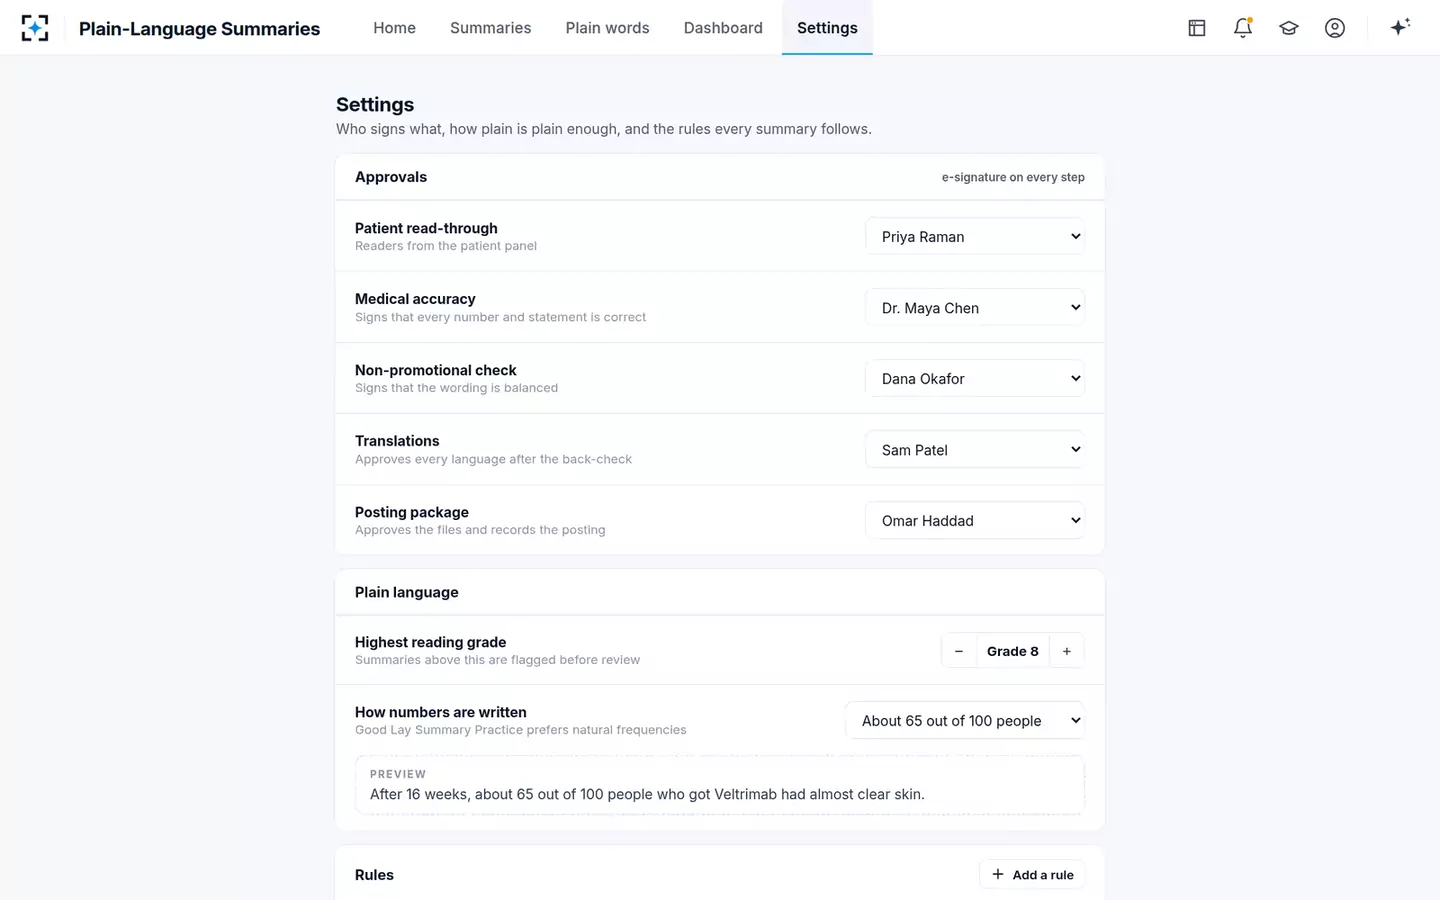Click 'Readers from the patient panel' description
This screenshot has height=900, width=1440.
[446, 246]
